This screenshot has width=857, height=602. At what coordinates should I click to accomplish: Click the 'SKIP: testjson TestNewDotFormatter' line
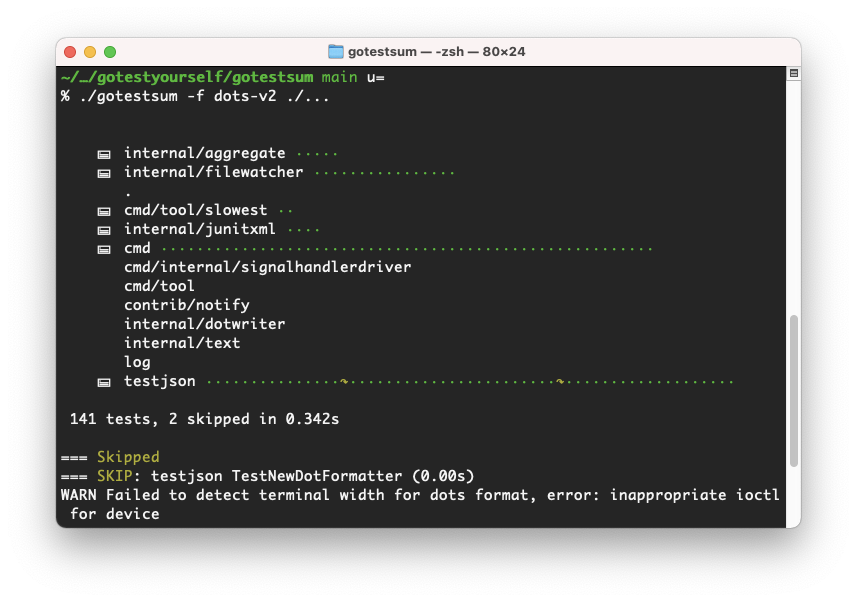pyautogui.click(x=267, y=476)
